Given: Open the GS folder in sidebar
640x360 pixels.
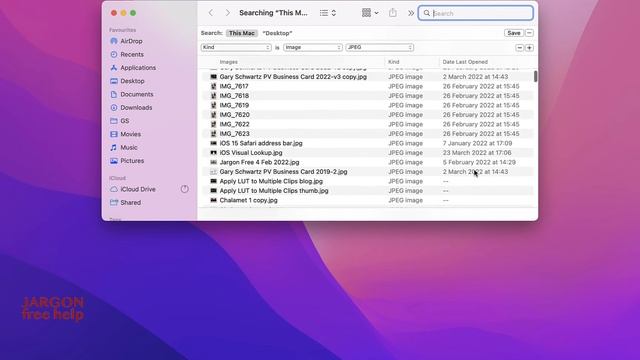Looking at the screenshot, I should pos(120,121).
